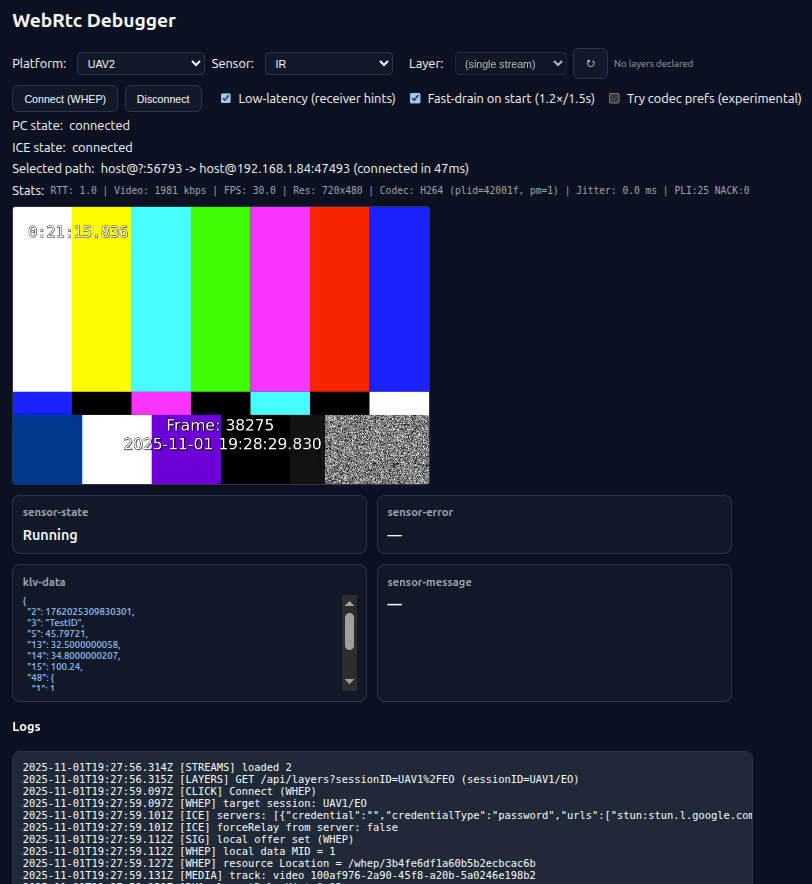Viewport: 812px width, 884px height.
Task: Click the sensor-state Running panel
Action: [188, 524]
